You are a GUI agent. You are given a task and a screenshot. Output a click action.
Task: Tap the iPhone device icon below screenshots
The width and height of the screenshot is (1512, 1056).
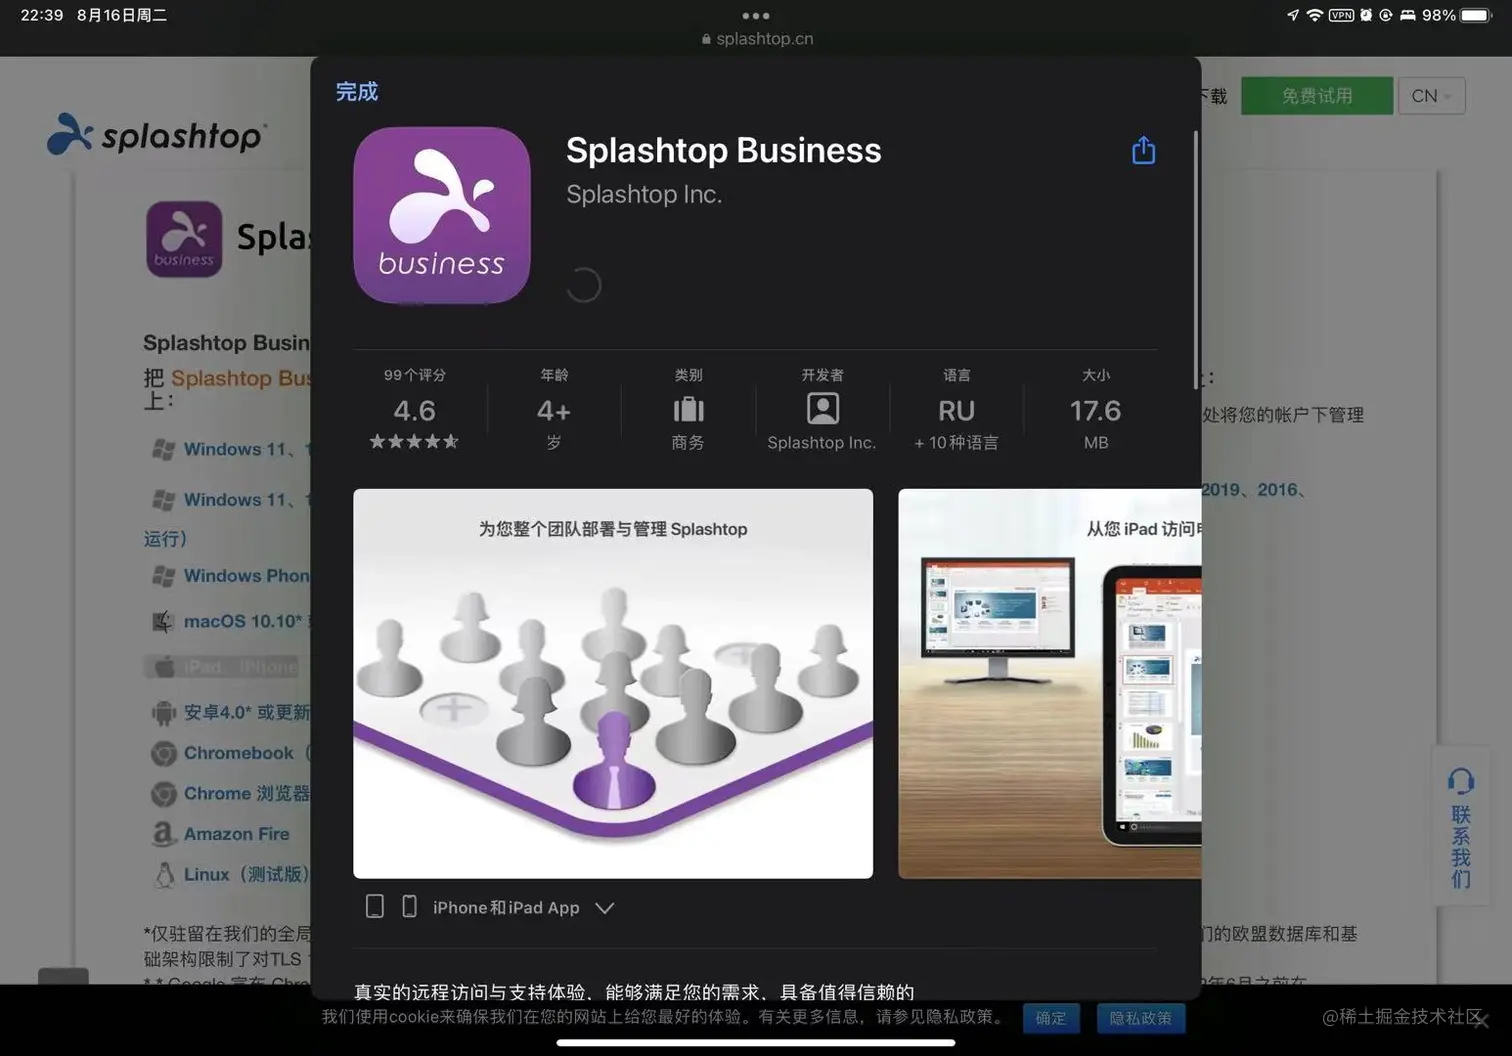[409, 906]
